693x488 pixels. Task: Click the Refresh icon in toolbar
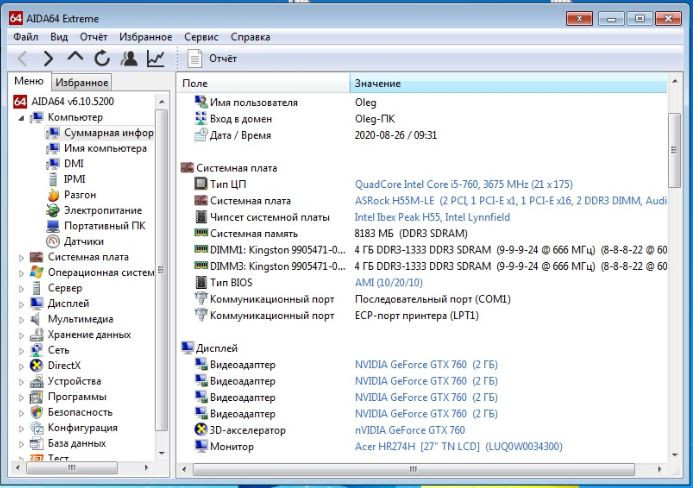tap(102, 59)
